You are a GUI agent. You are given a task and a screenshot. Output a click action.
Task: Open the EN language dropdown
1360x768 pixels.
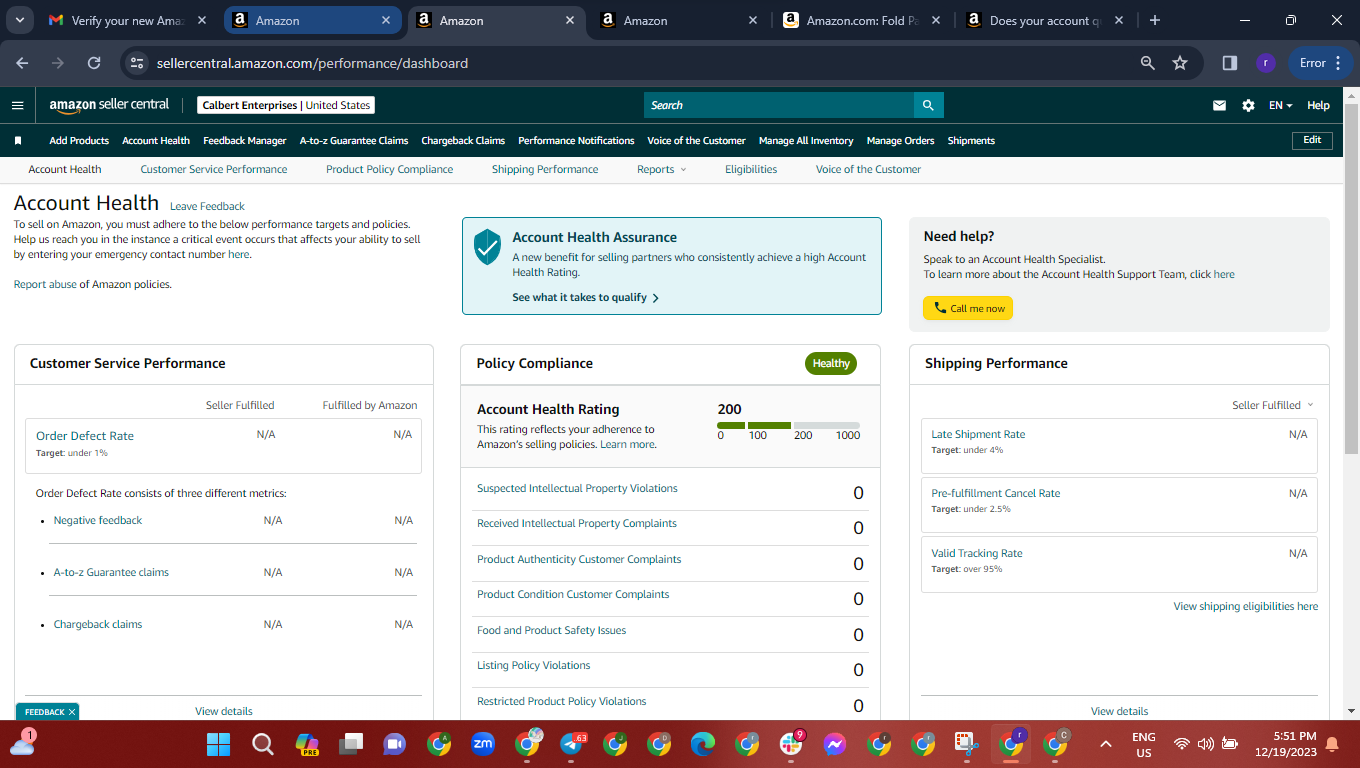pyautogui.click(x=1281, y=105)
